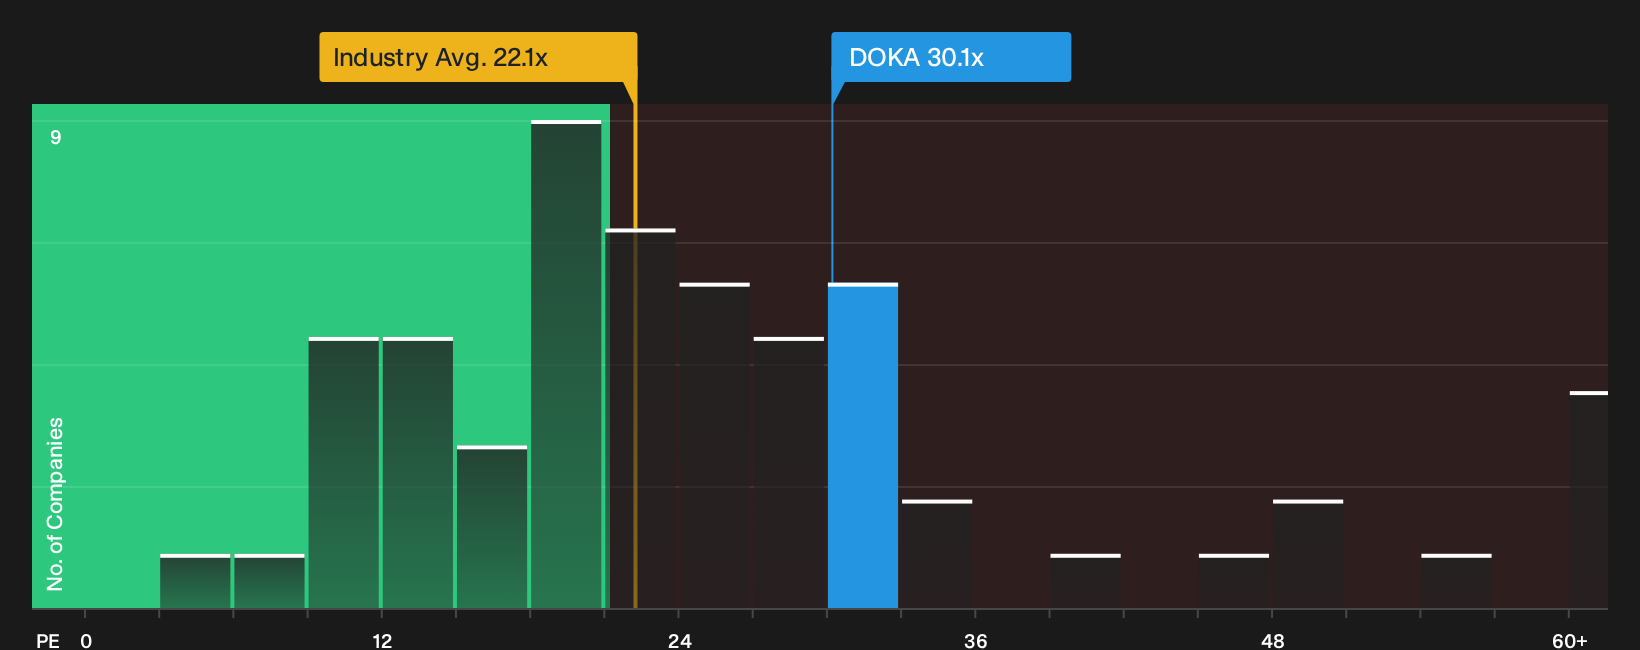Image resolution: width=1640 pixels, height=650 pixels.
Task: Click the PE axis title
Action: click(x=48, y=640)
